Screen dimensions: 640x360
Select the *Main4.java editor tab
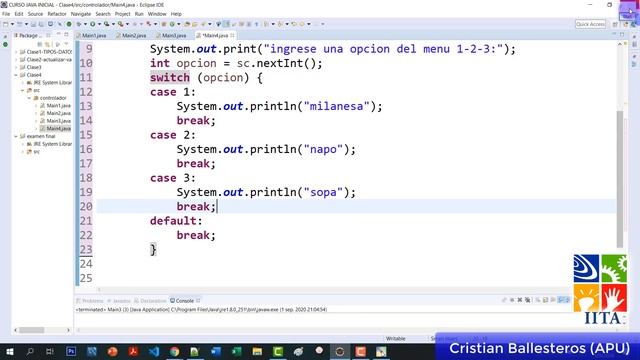tap(215, 36)
